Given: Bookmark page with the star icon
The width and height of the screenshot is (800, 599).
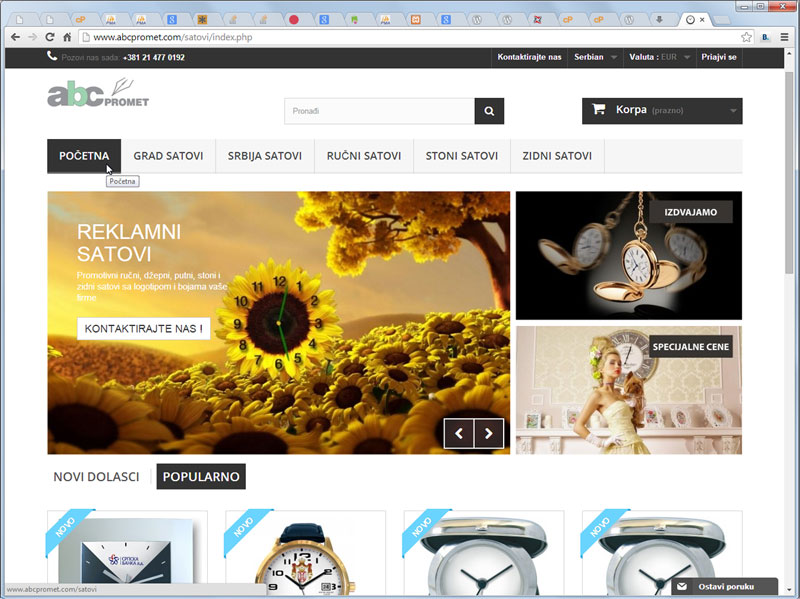Looking at the screenshot, I should (746, 37).
